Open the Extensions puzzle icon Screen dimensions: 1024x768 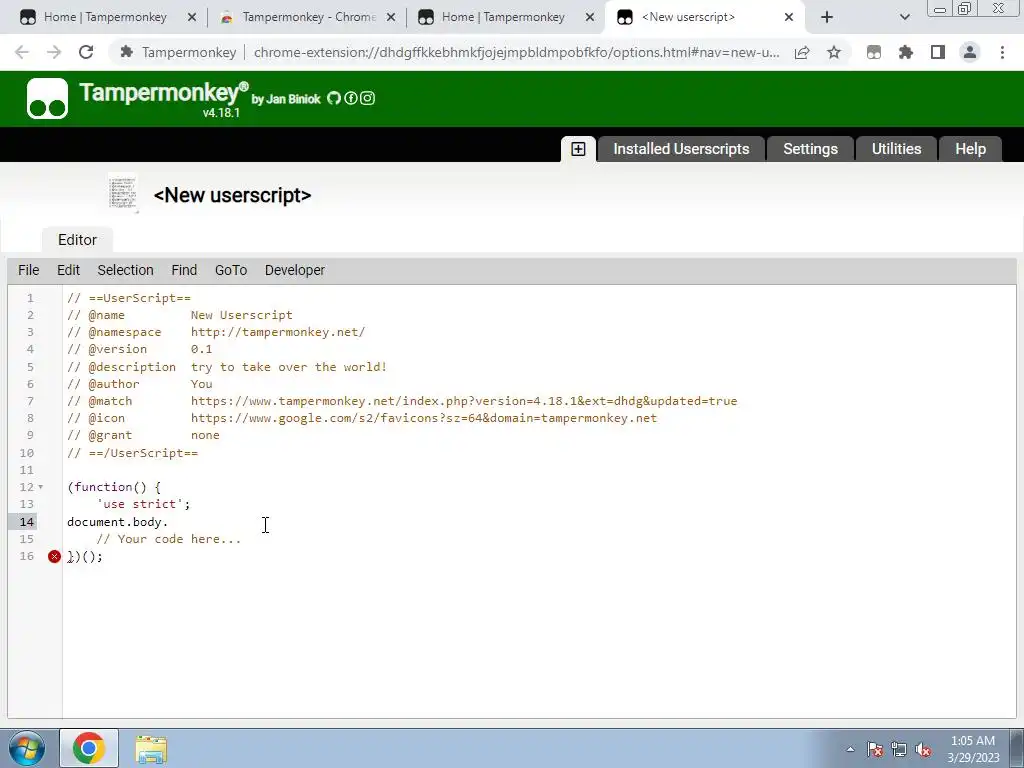click(906, 52)
